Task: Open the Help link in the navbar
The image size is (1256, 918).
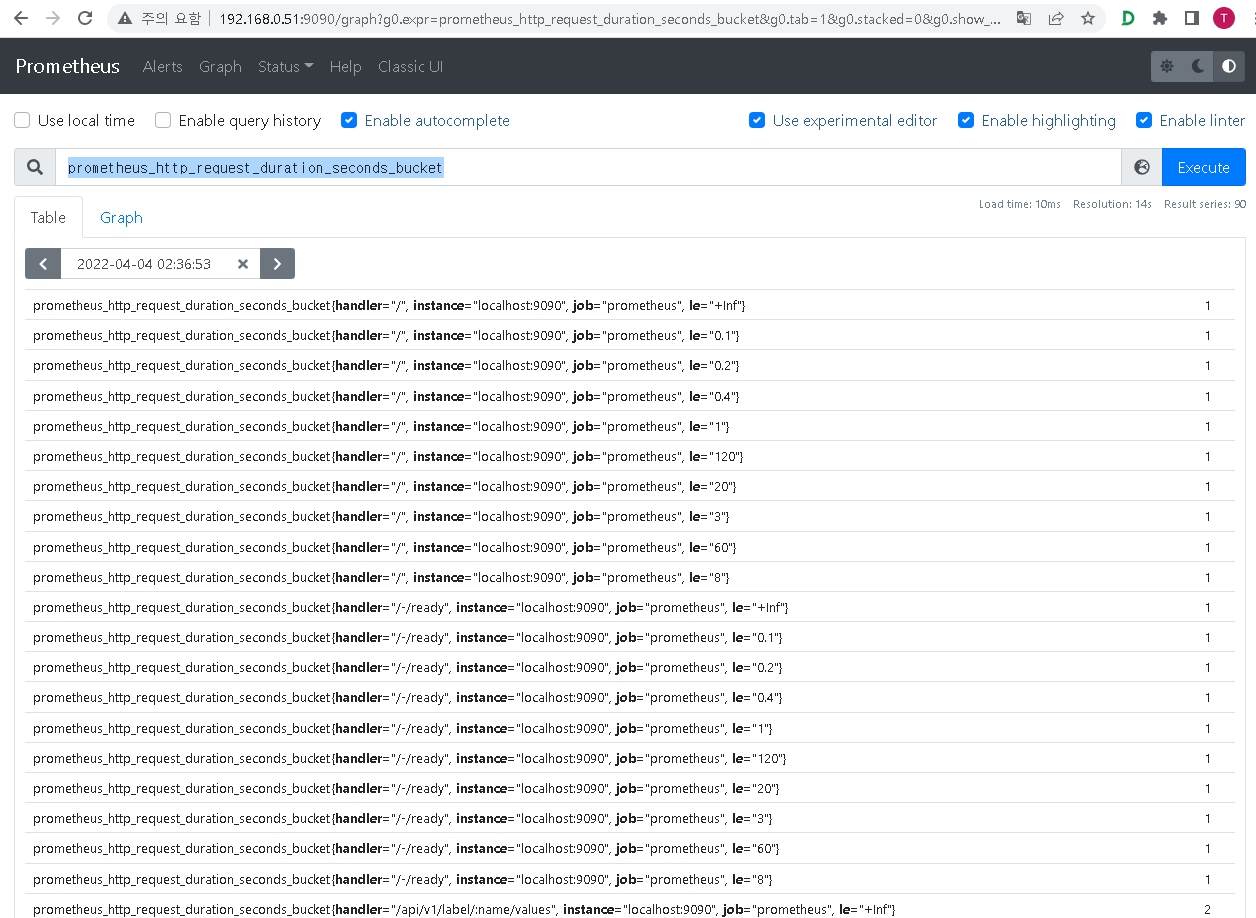Action: click(345, 67)
